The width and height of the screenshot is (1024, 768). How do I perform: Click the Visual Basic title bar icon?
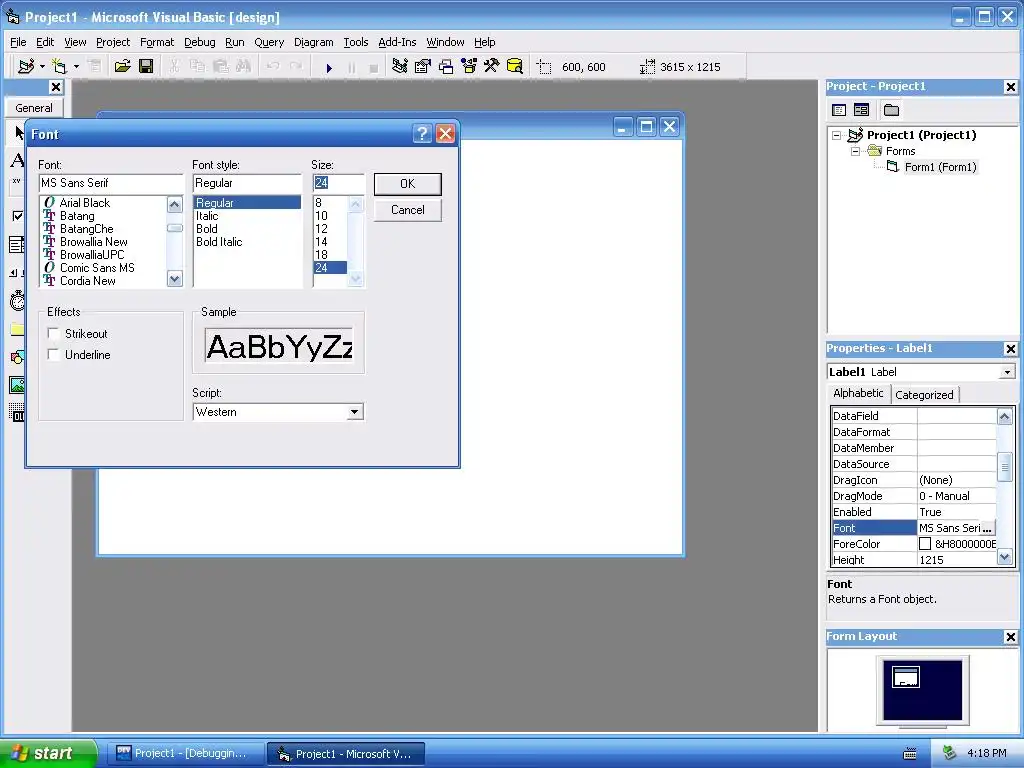pyautogui.click(x=12, y=16)
